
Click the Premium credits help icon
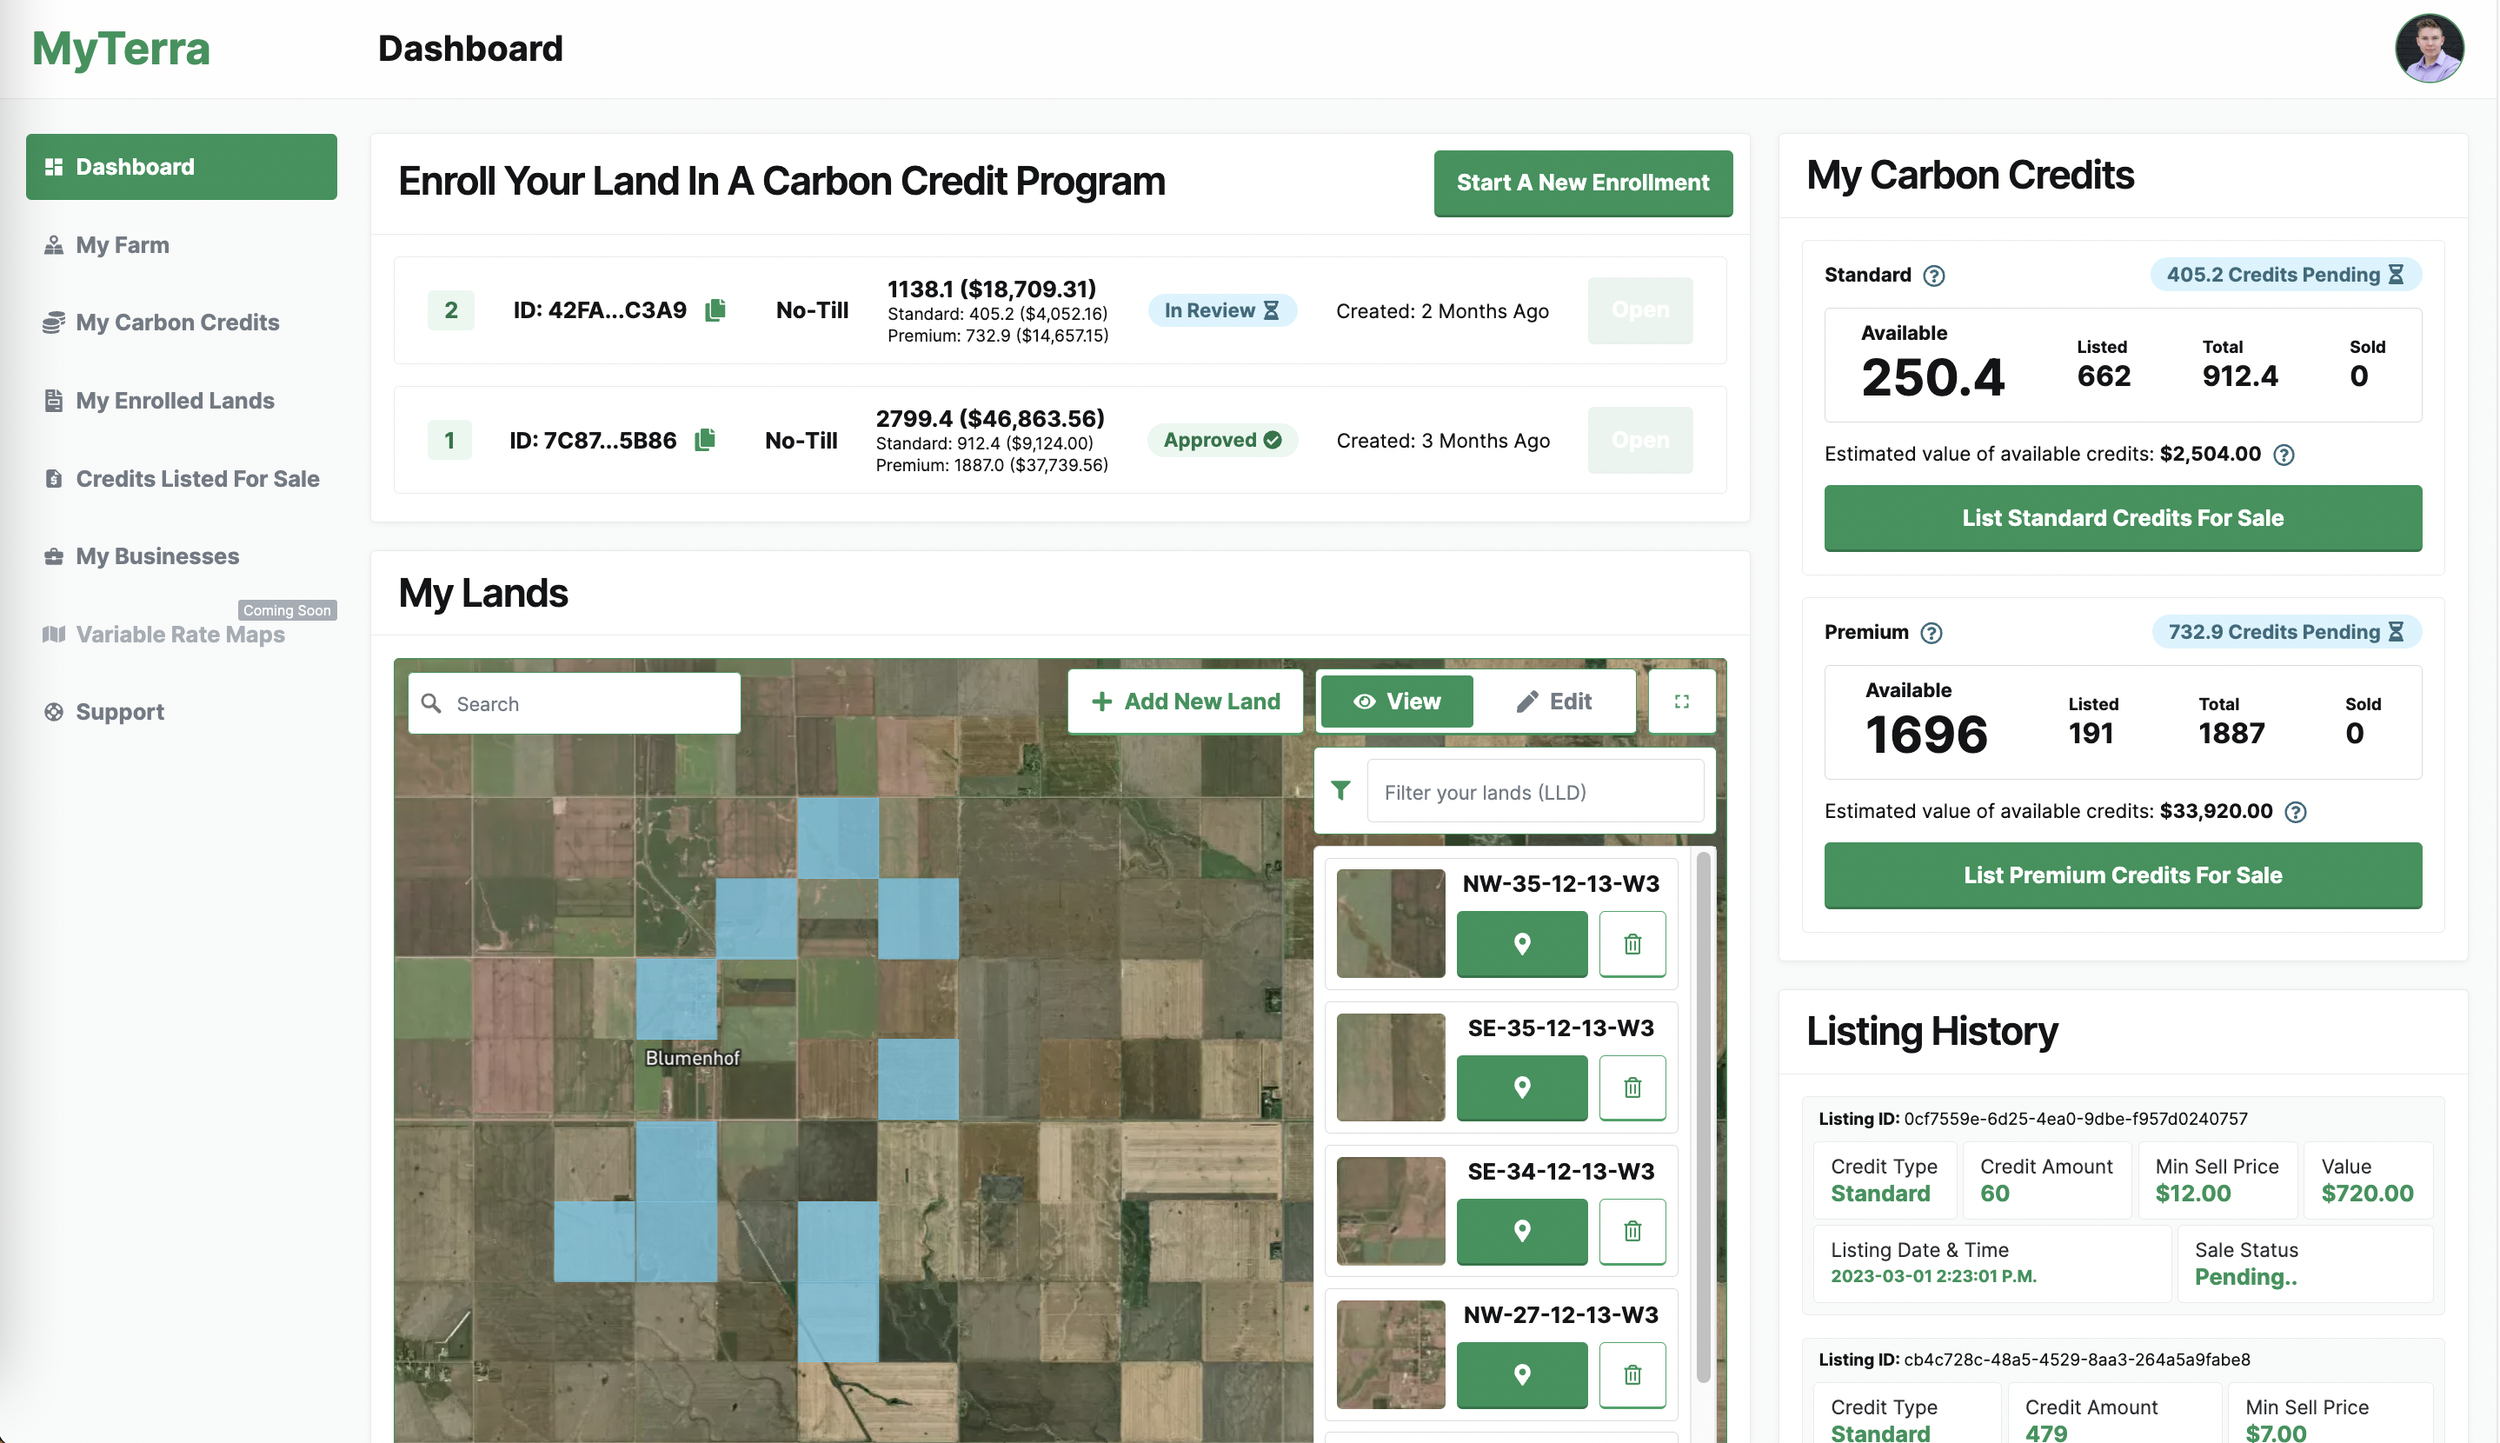[1931, 633]
